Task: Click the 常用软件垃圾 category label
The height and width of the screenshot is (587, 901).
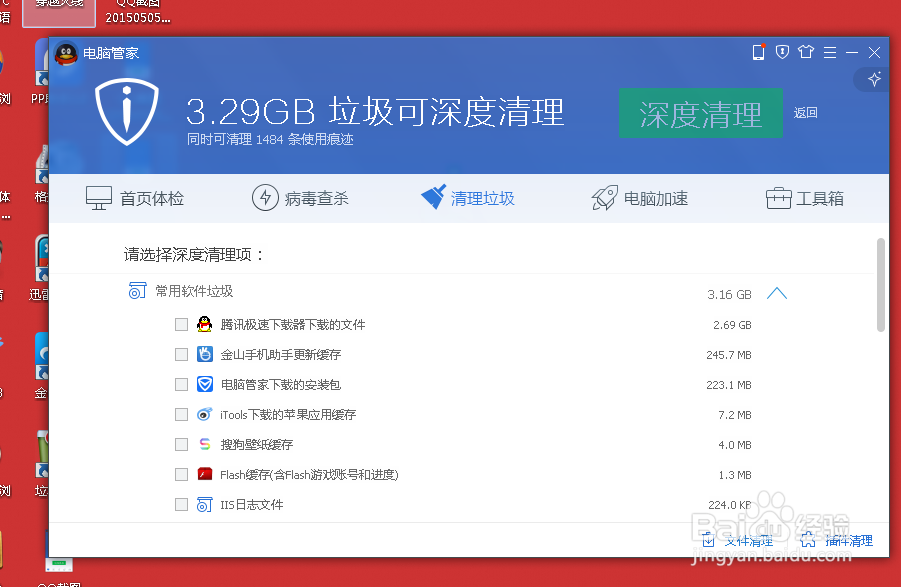Action: tap(194, 291)
